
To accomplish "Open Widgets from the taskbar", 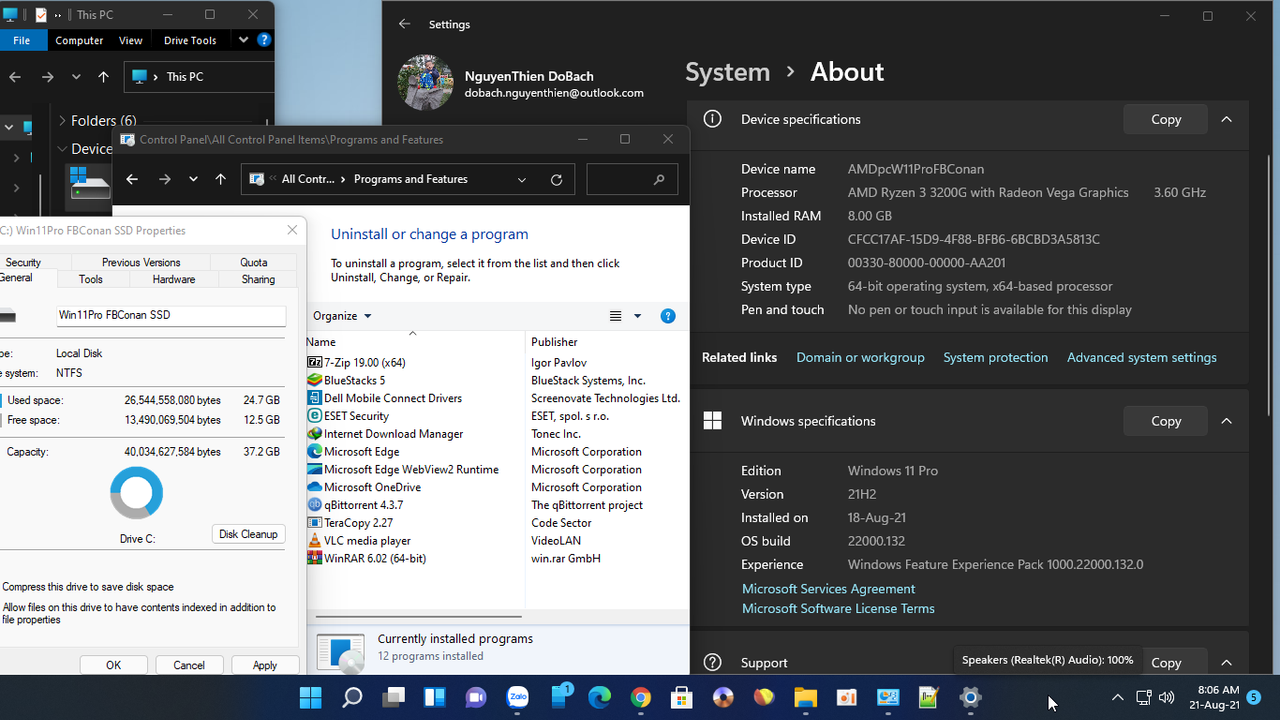I will click(x=435, y=697).
